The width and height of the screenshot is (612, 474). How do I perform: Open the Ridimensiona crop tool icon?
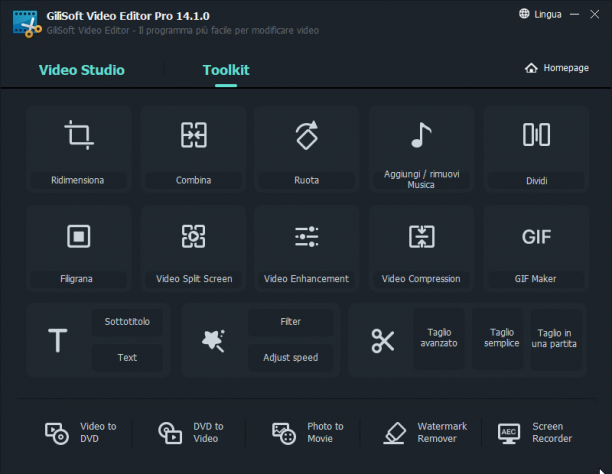(x=79, y=135)
